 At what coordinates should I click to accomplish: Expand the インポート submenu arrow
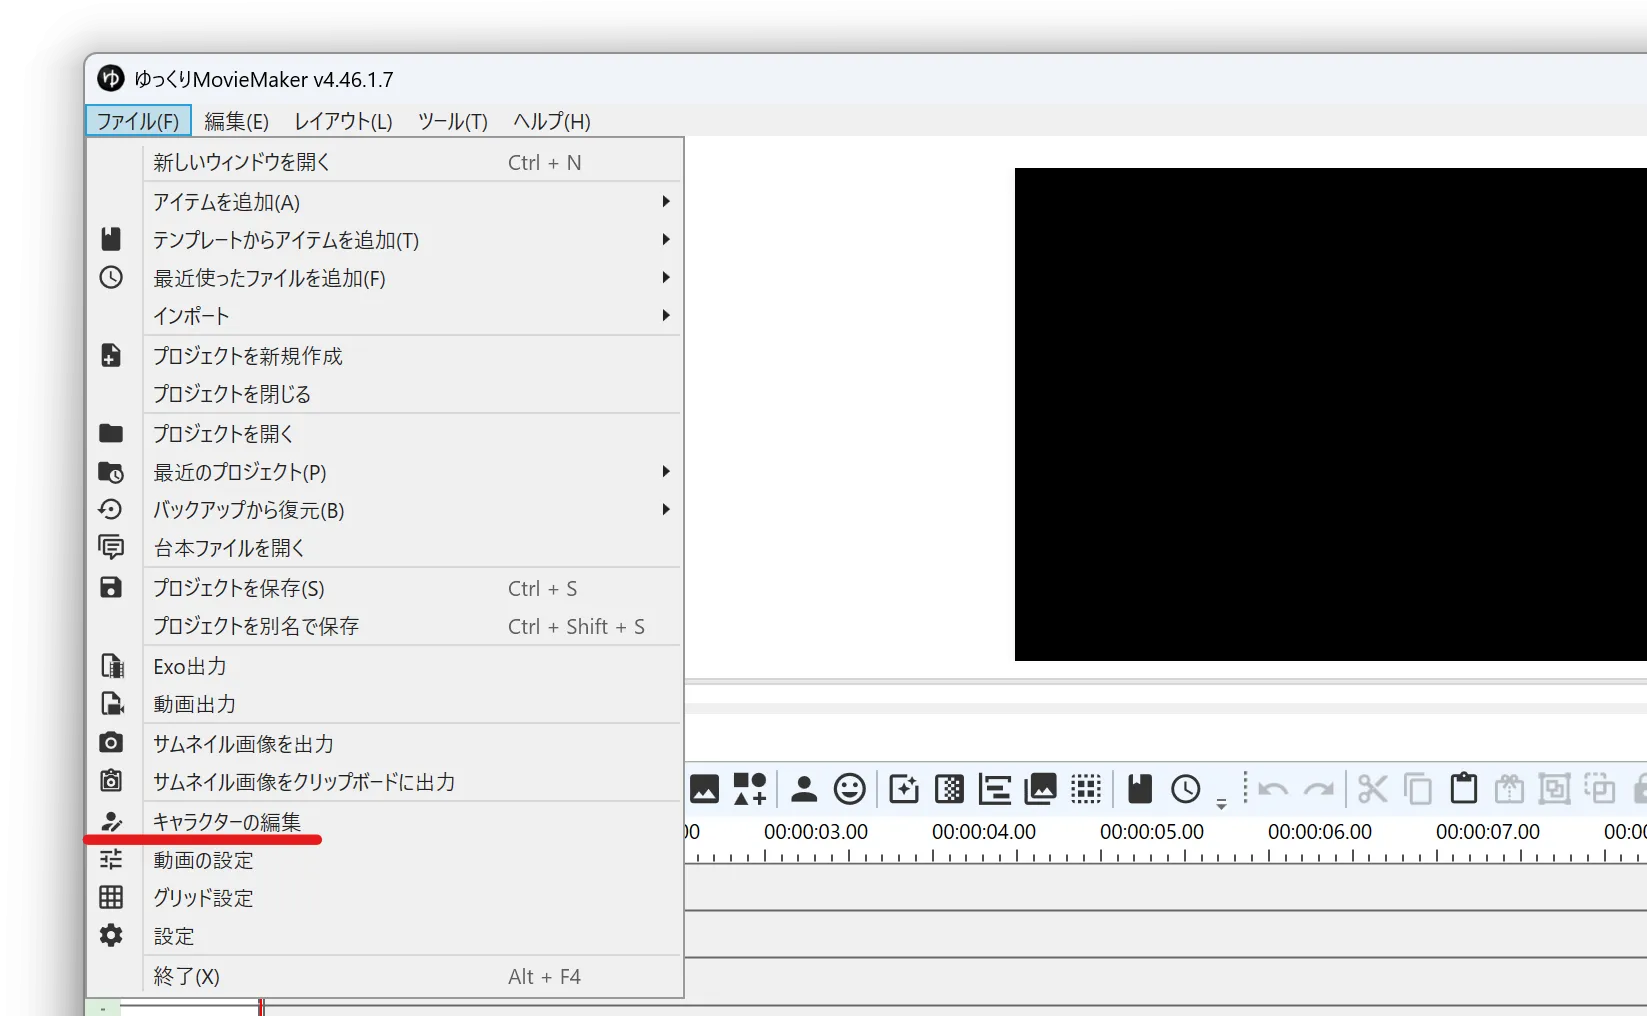point(666,315)
